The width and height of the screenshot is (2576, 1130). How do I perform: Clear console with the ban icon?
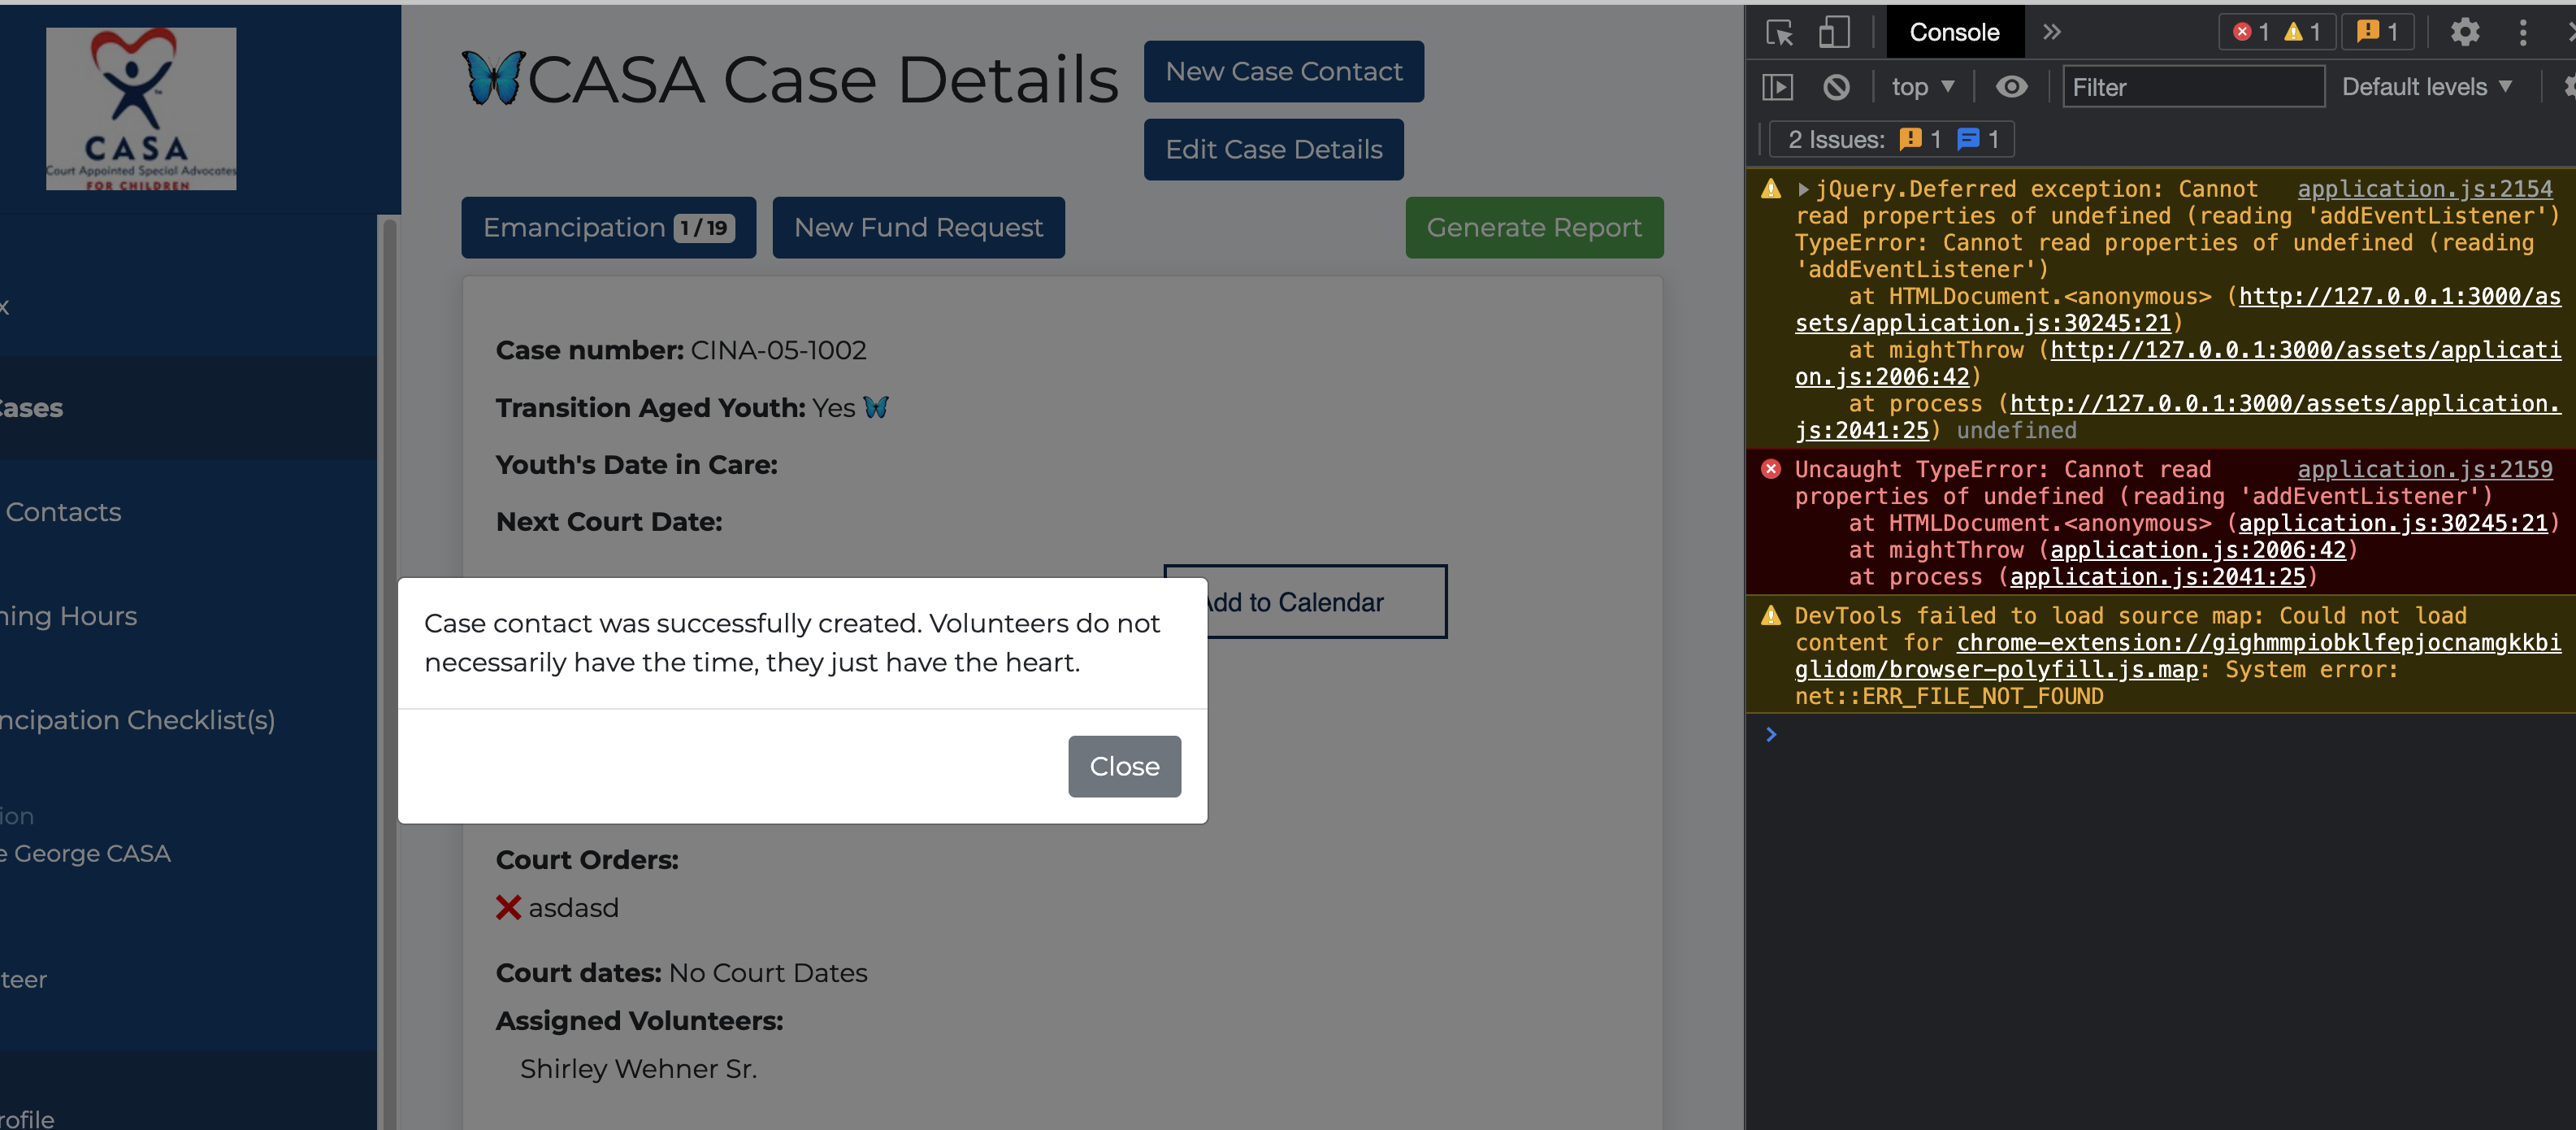tap(1836, 87)
